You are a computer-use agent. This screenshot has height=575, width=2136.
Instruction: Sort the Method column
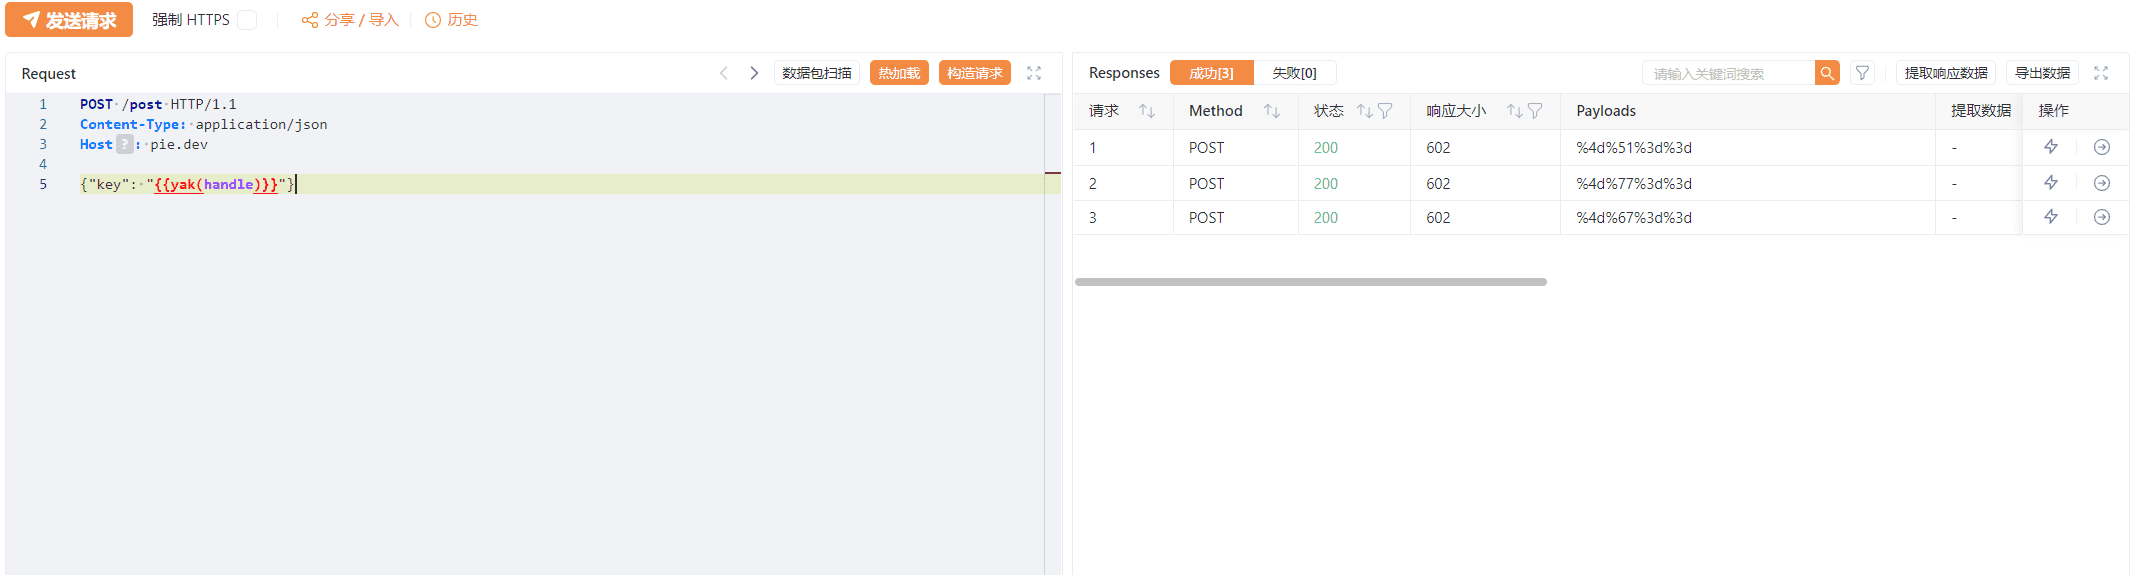[x=1272, y=111]
